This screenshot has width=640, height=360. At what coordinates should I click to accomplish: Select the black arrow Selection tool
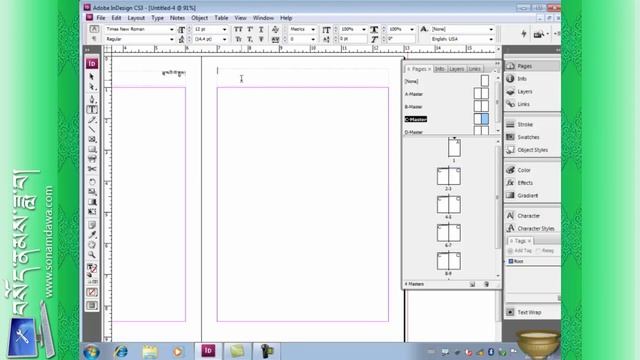click(92, 77)
